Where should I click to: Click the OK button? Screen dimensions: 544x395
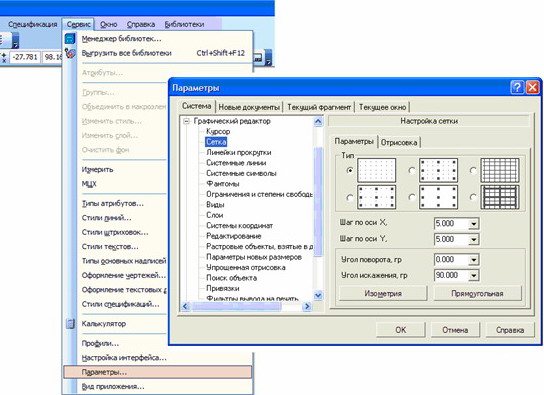(401, 330)
